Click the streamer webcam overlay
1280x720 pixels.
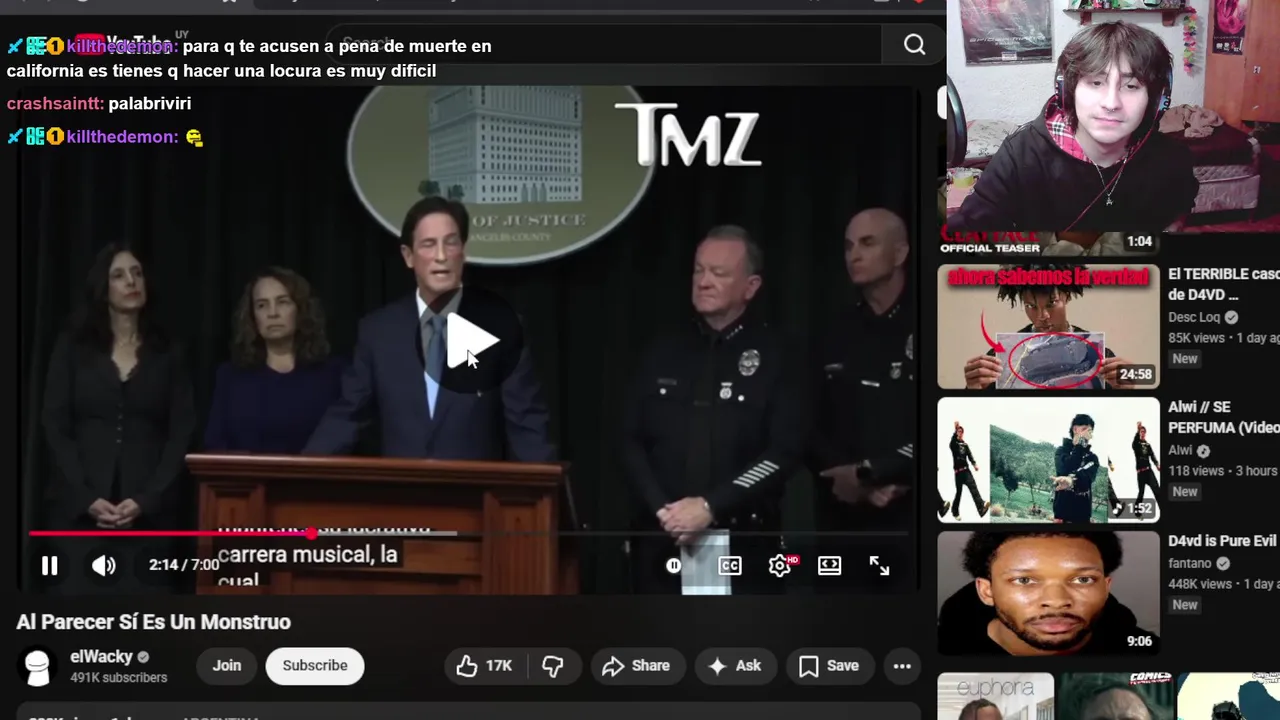click(1113, 115)
